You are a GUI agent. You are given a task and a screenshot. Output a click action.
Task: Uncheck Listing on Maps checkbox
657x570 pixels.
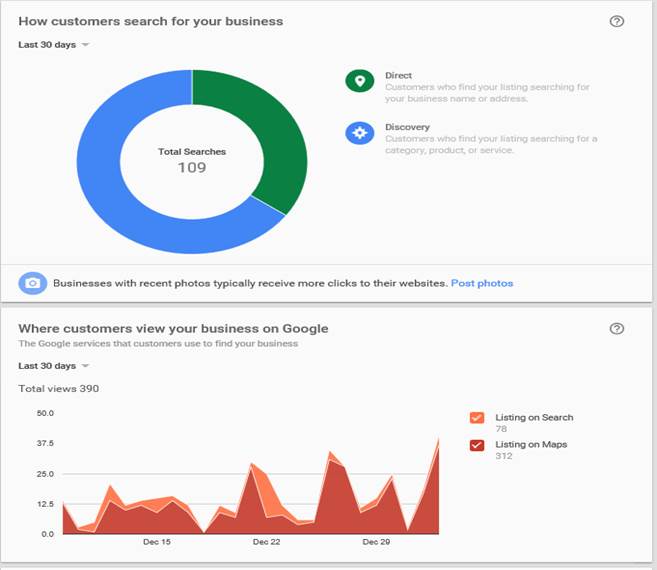click(477, 445)
